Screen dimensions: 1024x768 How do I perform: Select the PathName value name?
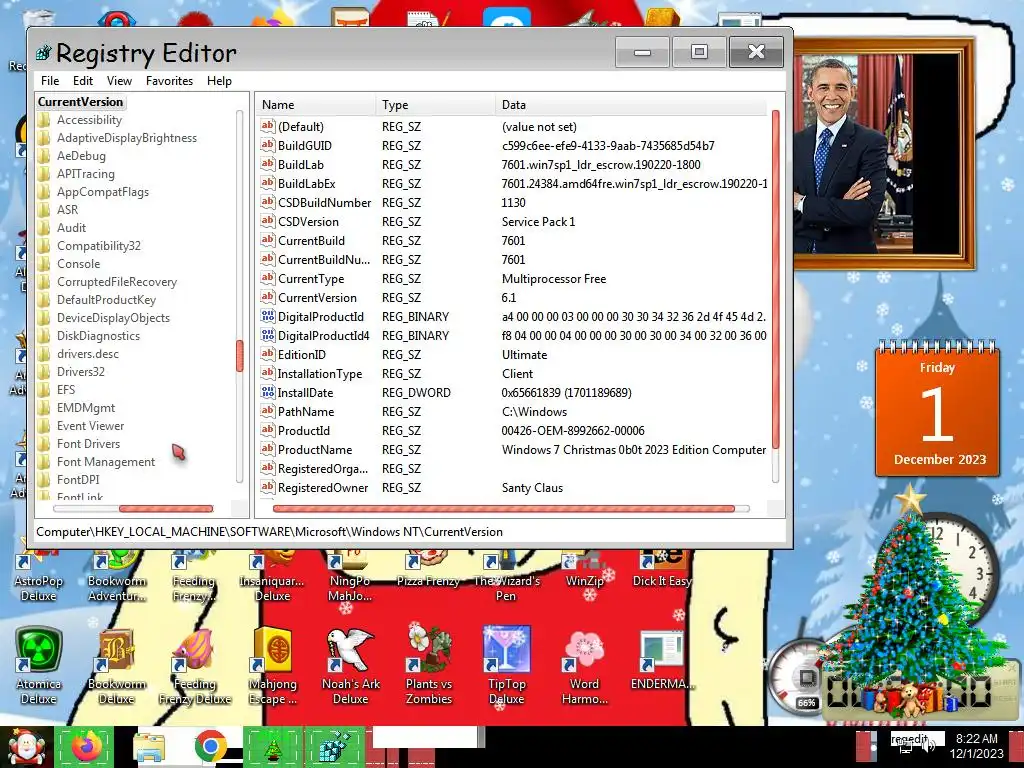click(x=306, y=411)
